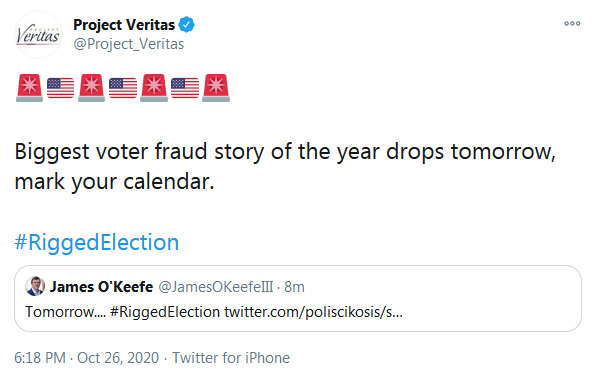
Task: Click the first red siren emoji
Action: coord(29,88)
